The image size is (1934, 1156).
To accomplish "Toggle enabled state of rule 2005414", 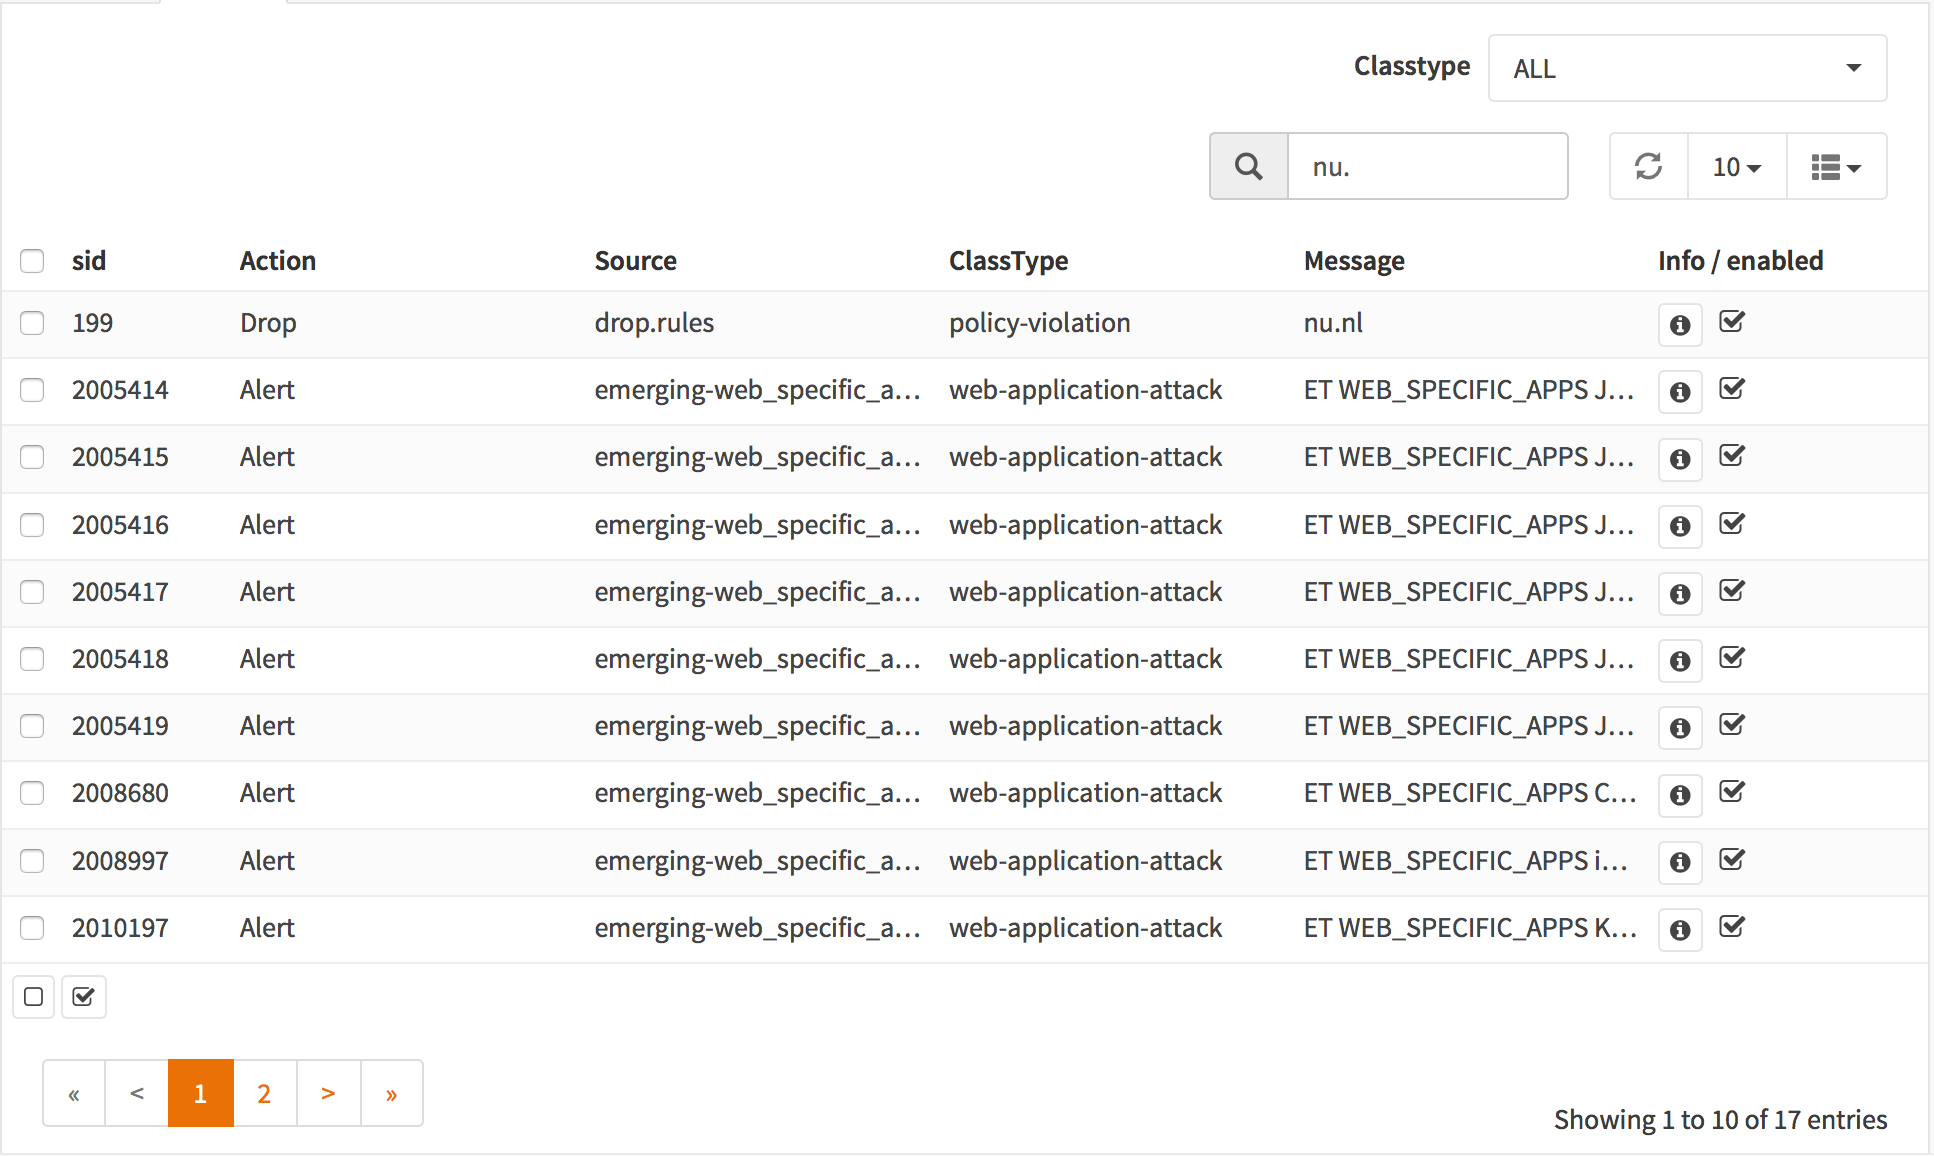I will (x=1732, y=389).
